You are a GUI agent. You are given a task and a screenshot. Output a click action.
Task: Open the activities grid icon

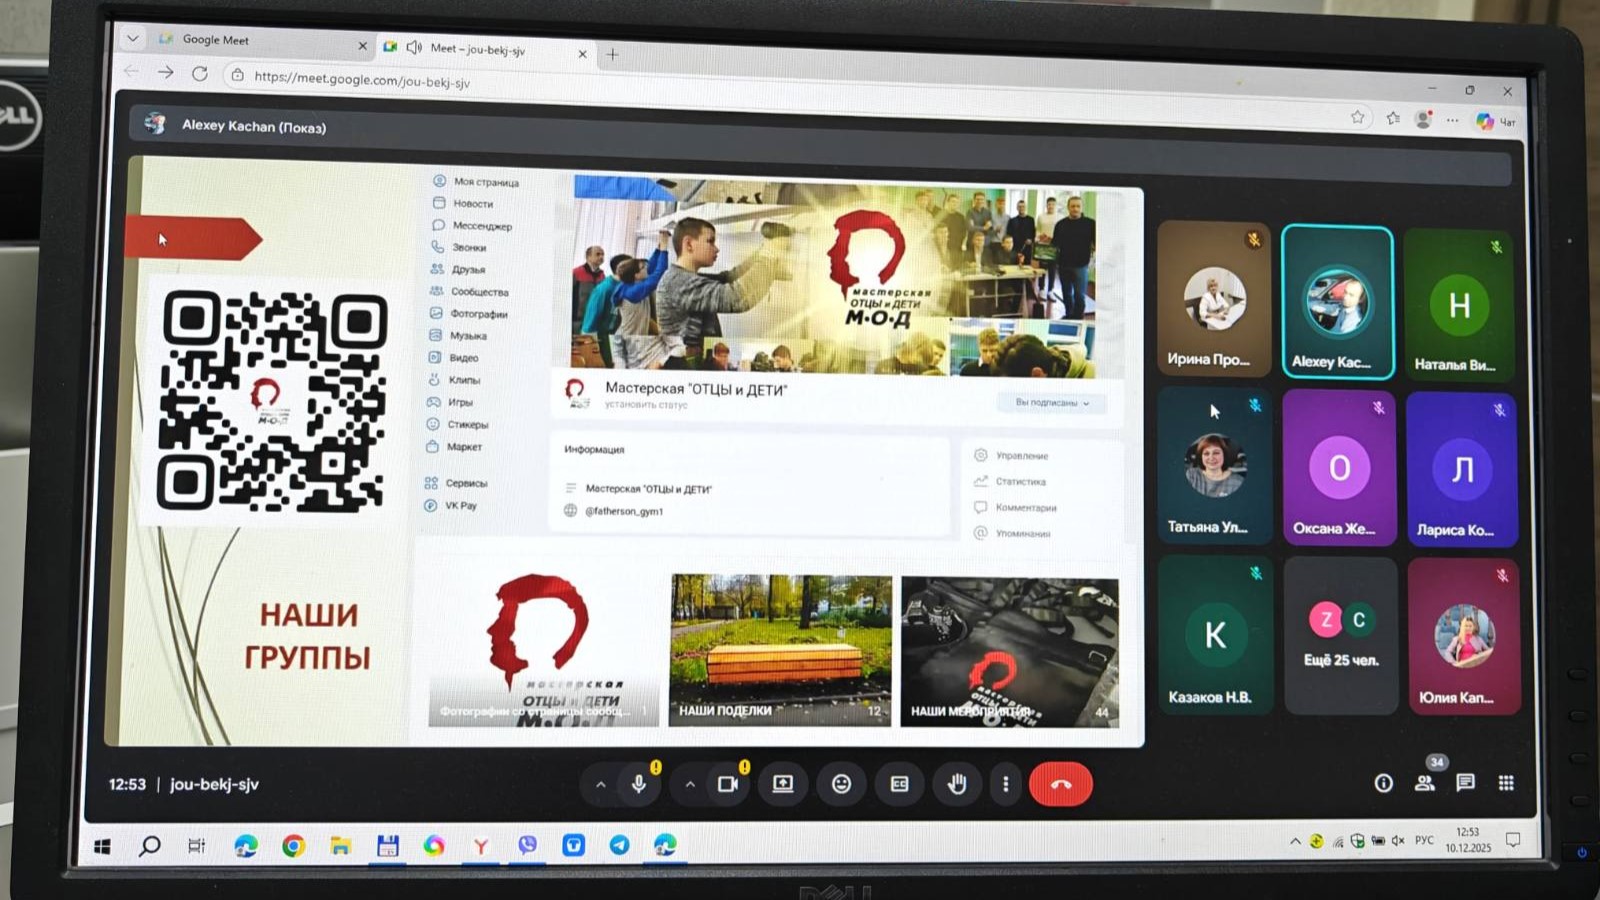(1506, 783)
